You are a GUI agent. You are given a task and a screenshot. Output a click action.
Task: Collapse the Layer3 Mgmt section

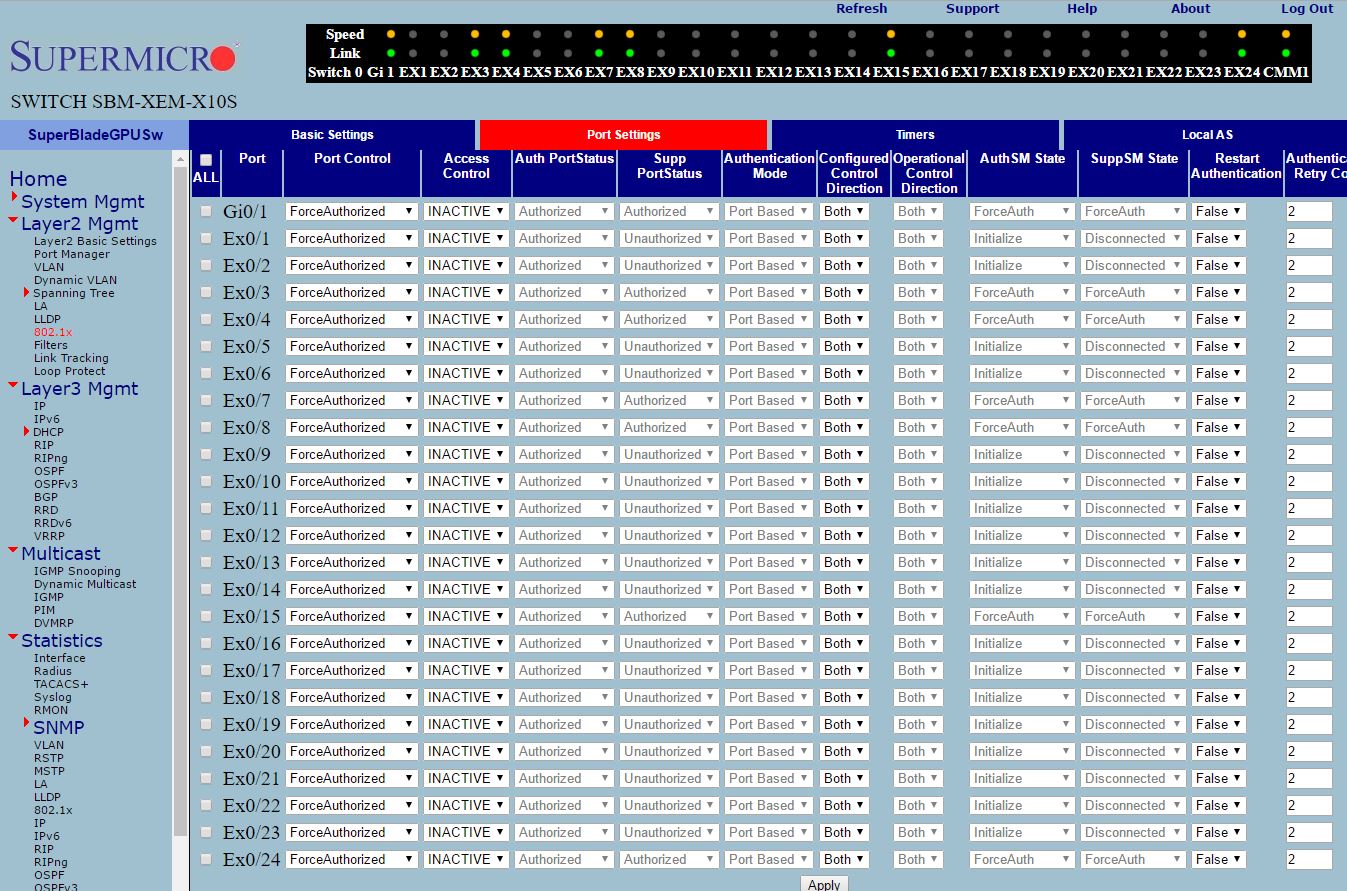pos(13,386)
